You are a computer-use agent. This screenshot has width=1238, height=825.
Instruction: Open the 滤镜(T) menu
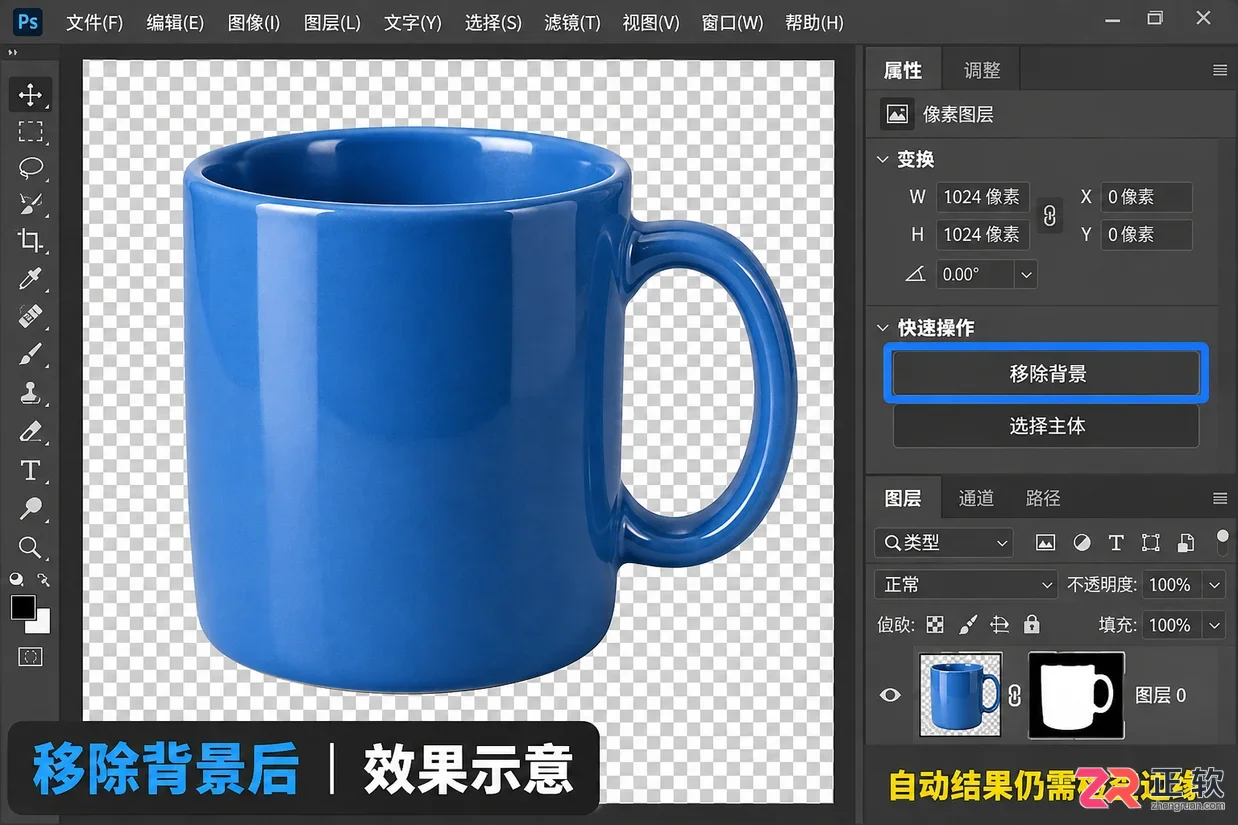coord(573,22)
